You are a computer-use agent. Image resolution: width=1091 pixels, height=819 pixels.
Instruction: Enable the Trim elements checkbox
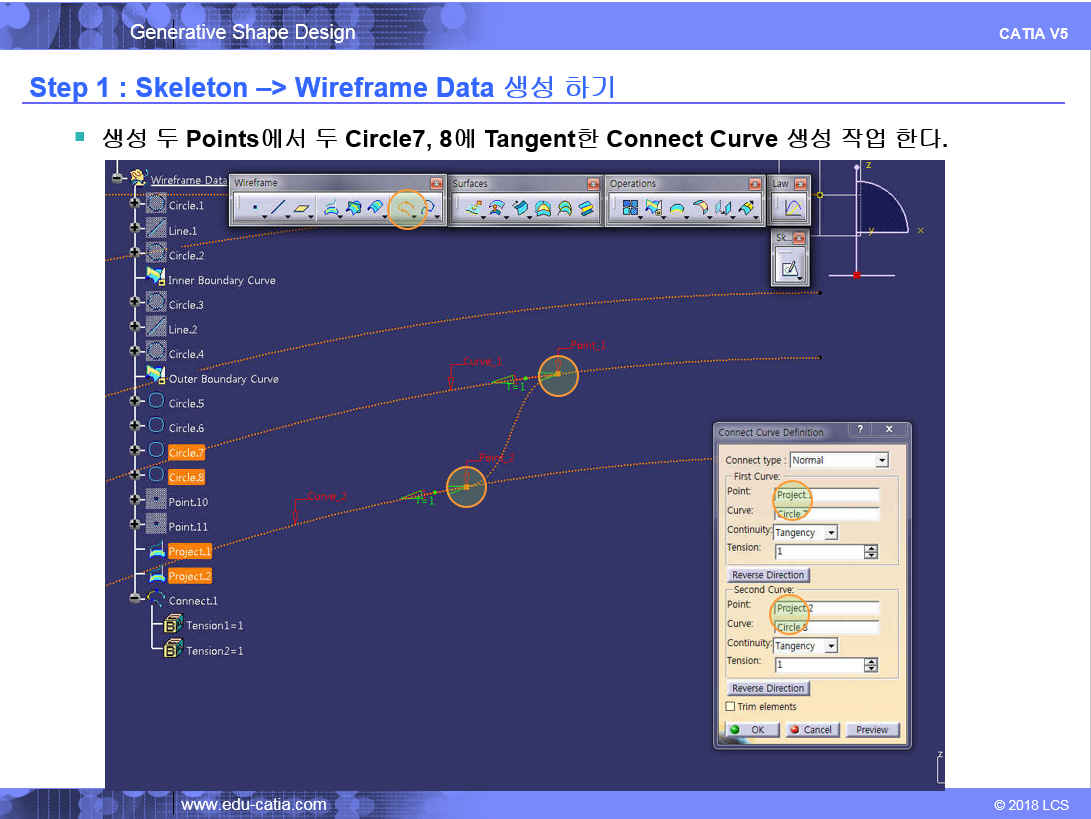(x=731, y=707)
